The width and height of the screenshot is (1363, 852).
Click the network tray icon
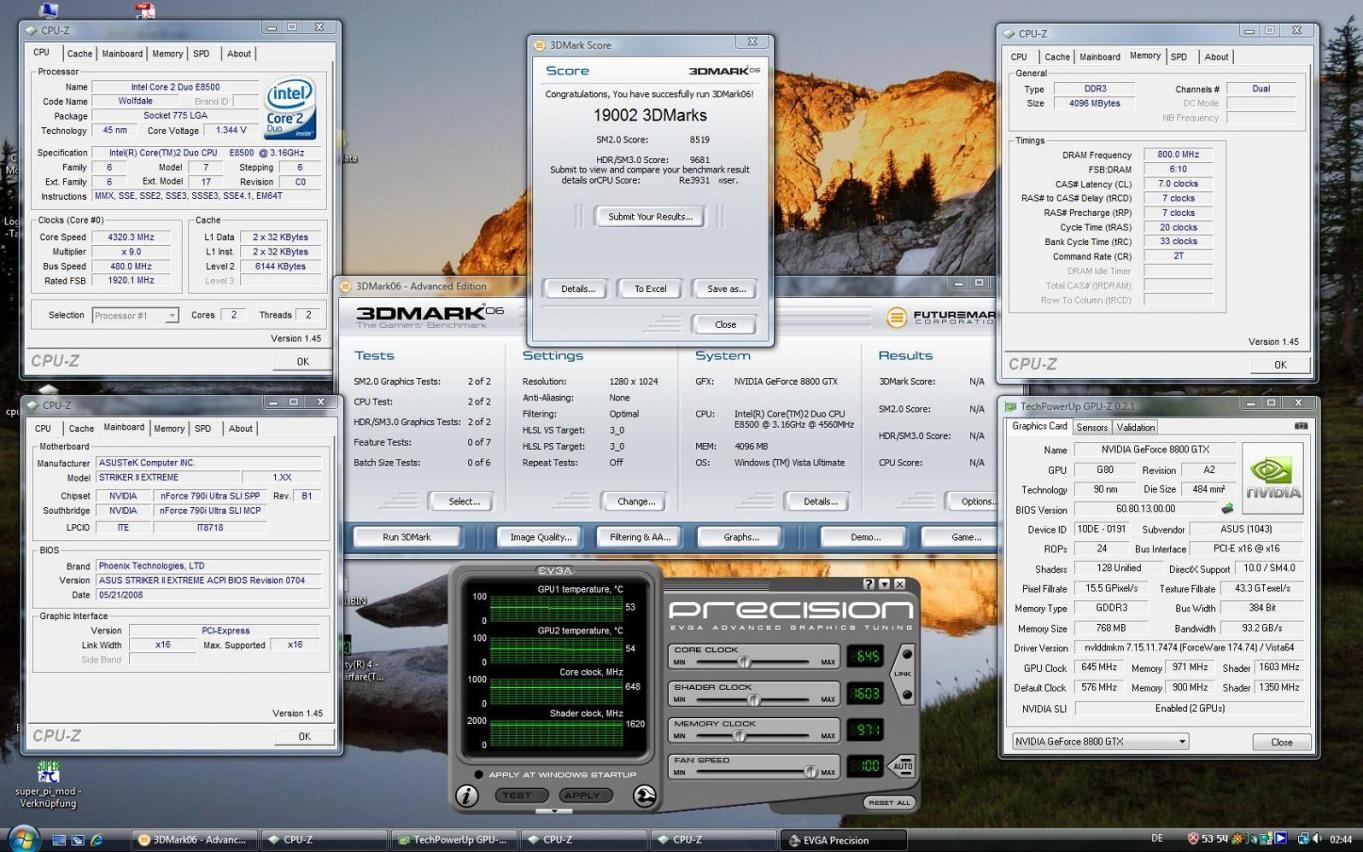pos(1303,839)
